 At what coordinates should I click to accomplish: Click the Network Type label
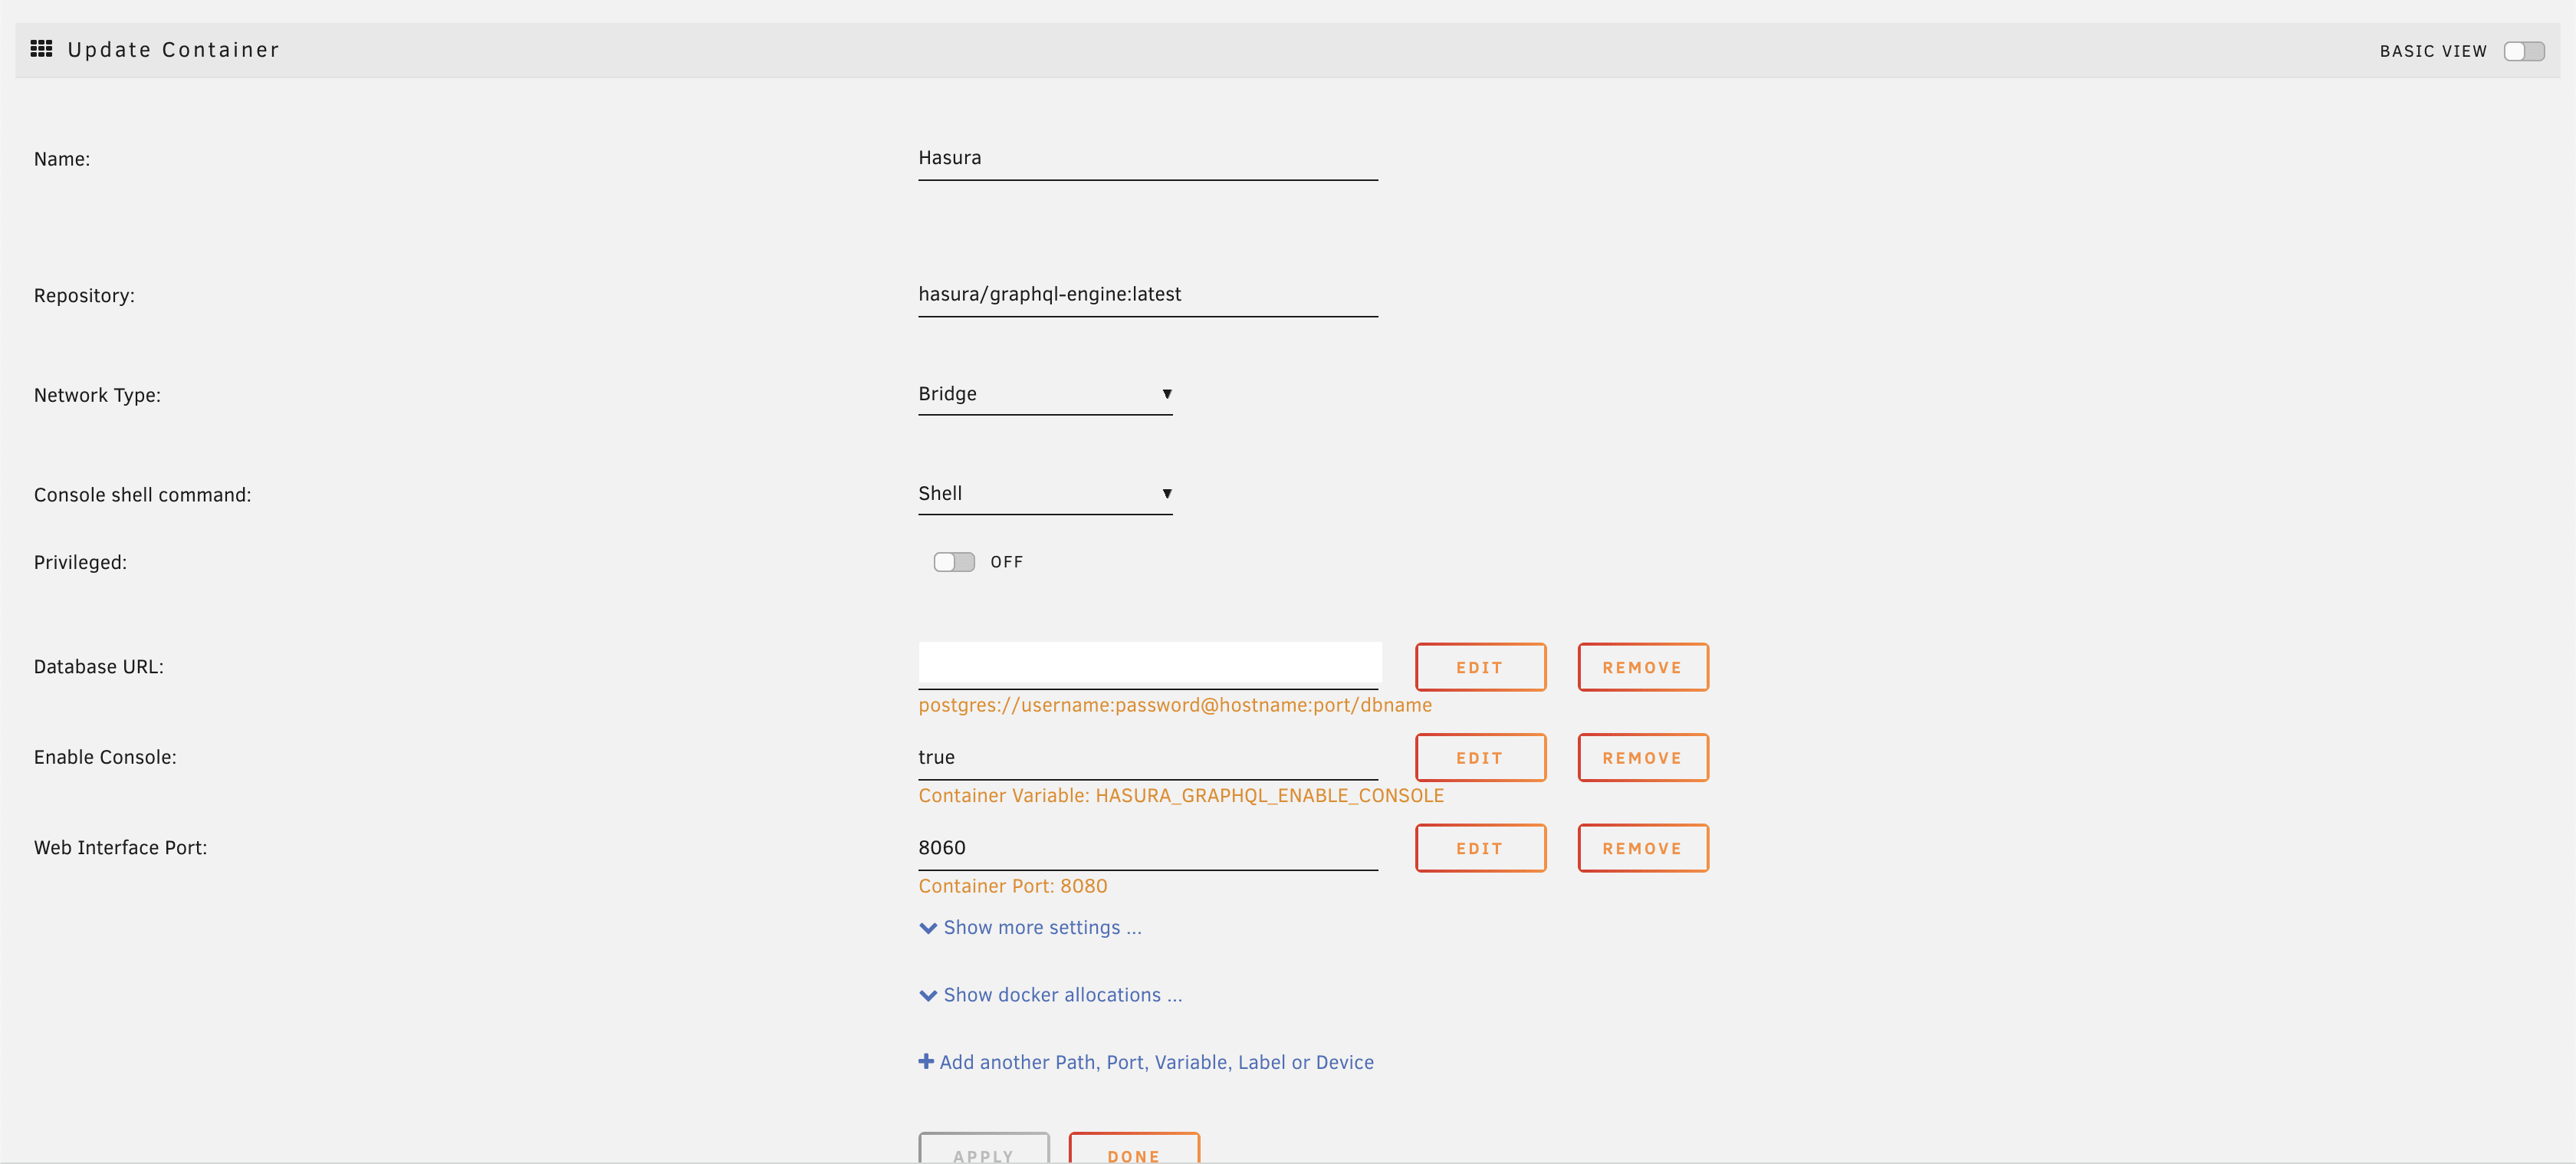click(x=97, y=395)
